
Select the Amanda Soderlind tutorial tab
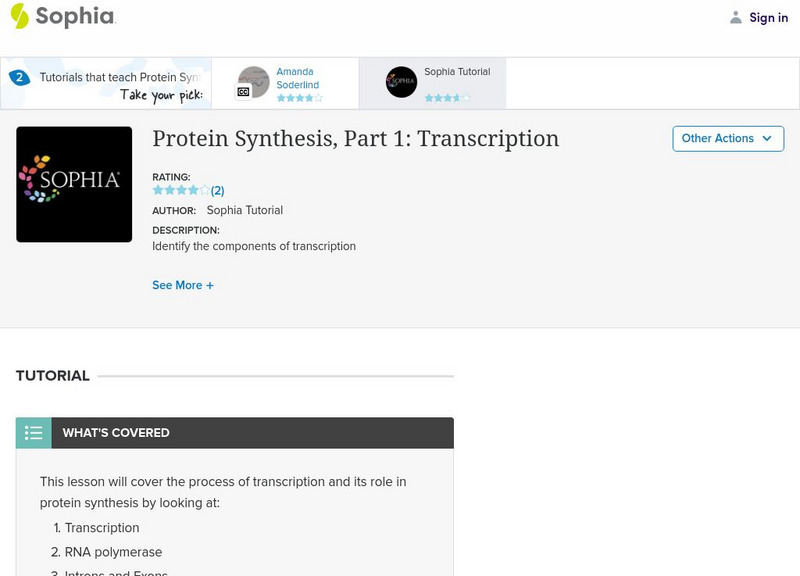pyautogui.click(x=298, y=79)
